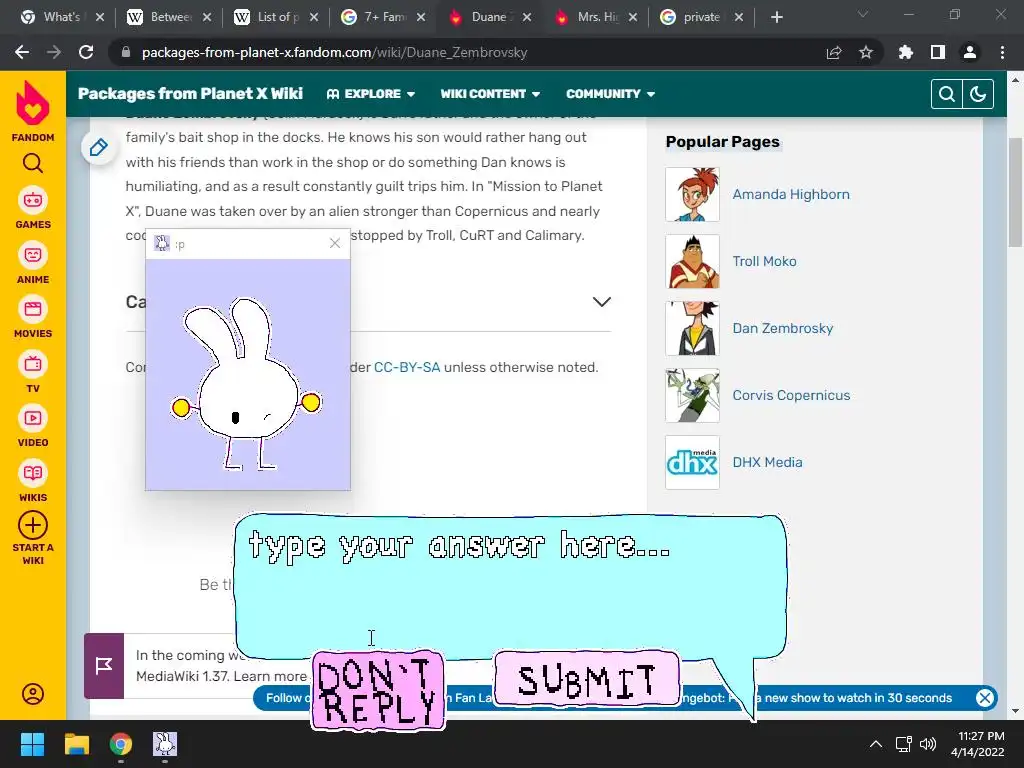Bookmark this page with the star icon
1024x768 pixels.
click(x=866, y=52)
